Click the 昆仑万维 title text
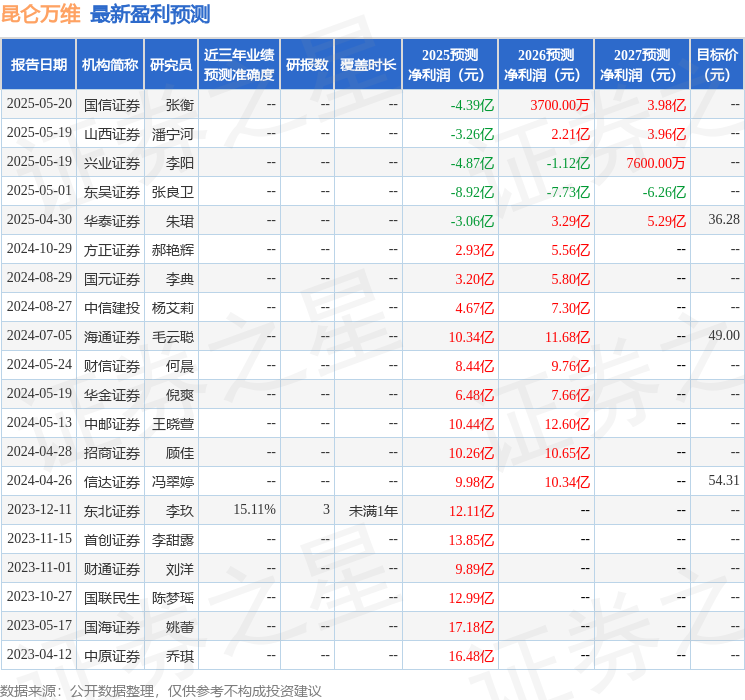745x700 pixels. [x=41, y=14]
